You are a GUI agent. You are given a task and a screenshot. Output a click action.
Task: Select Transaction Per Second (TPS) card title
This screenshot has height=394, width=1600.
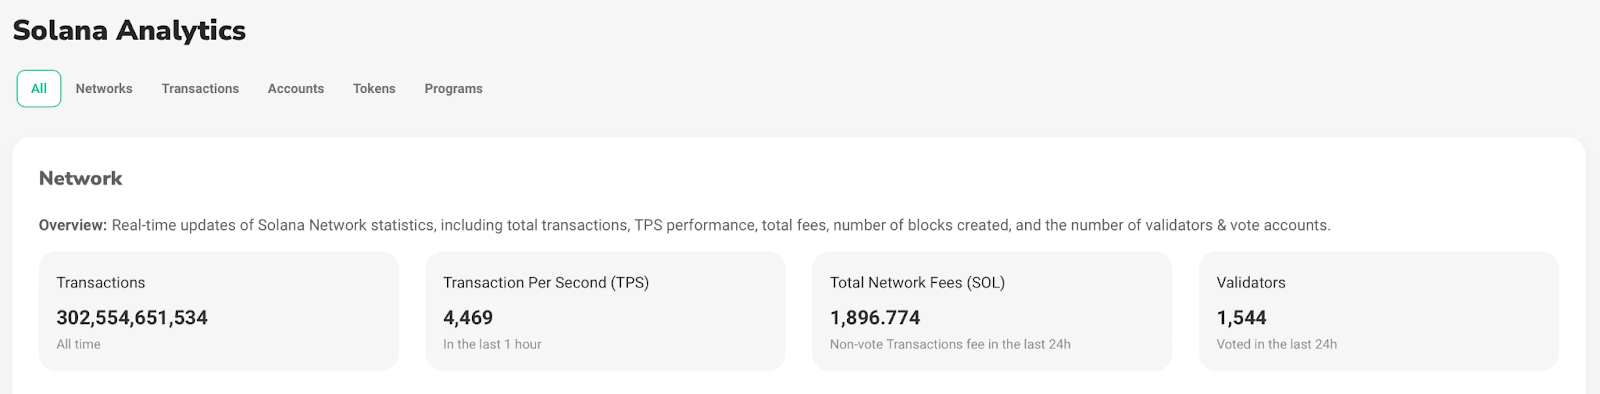(x=546, y=283)
